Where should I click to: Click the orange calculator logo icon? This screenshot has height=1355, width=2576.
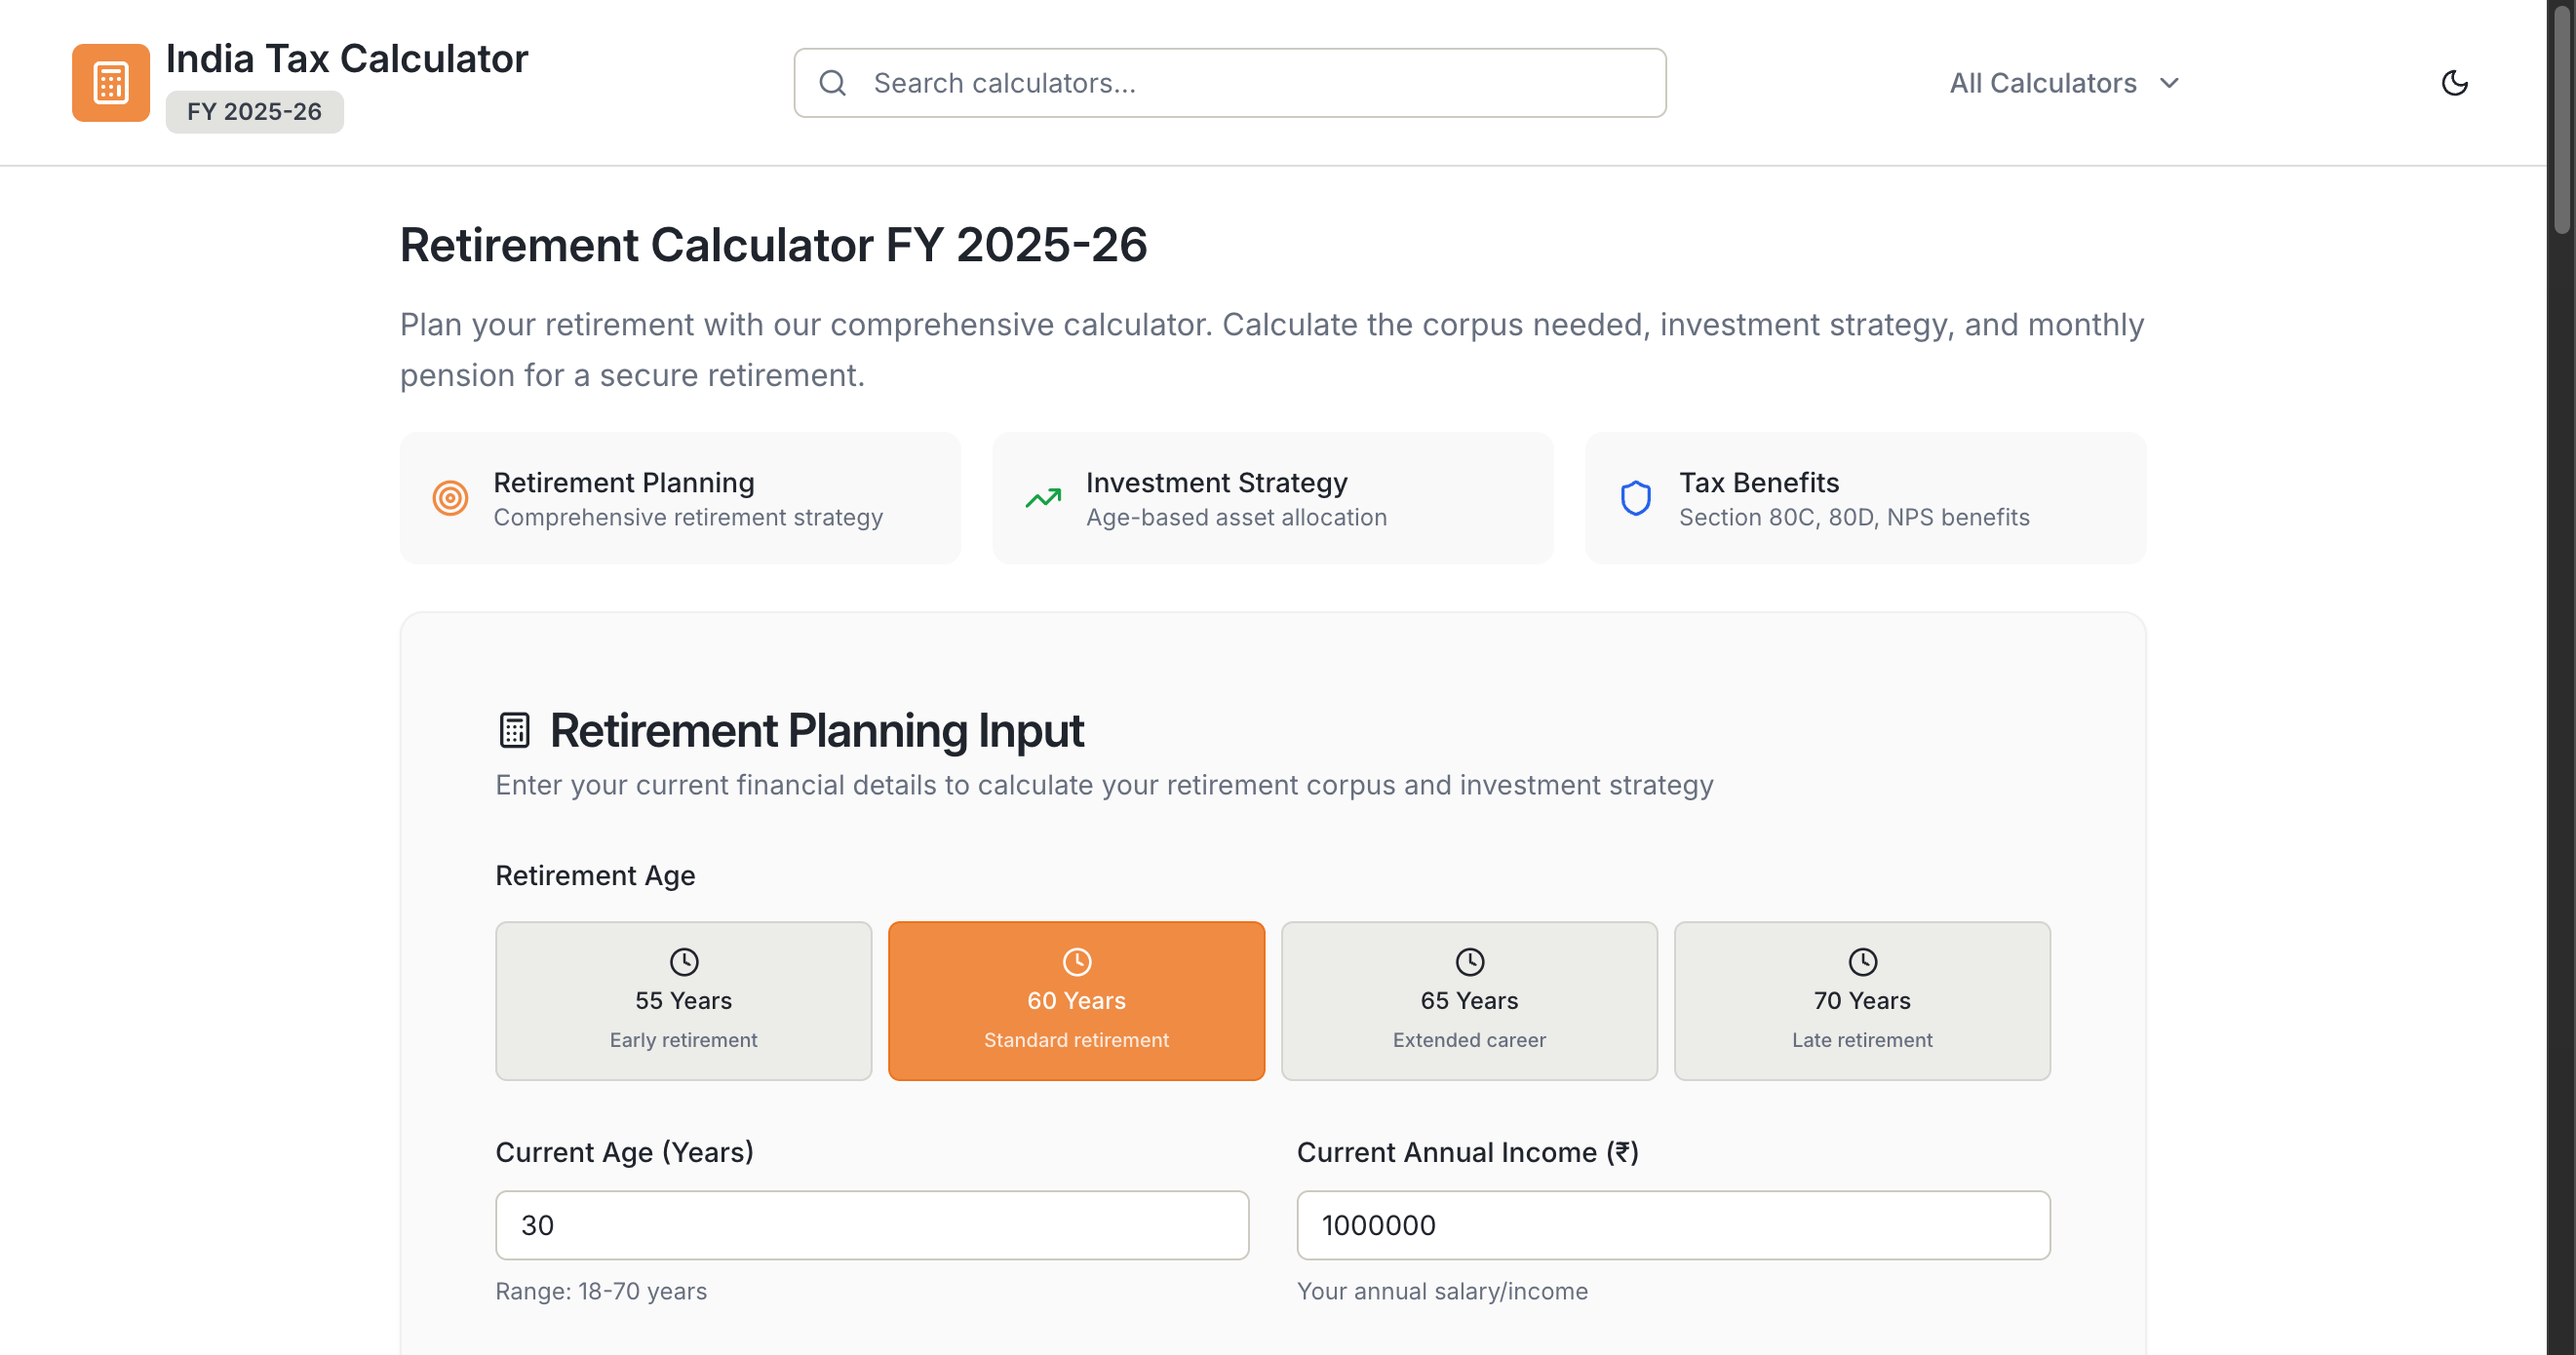110,83
